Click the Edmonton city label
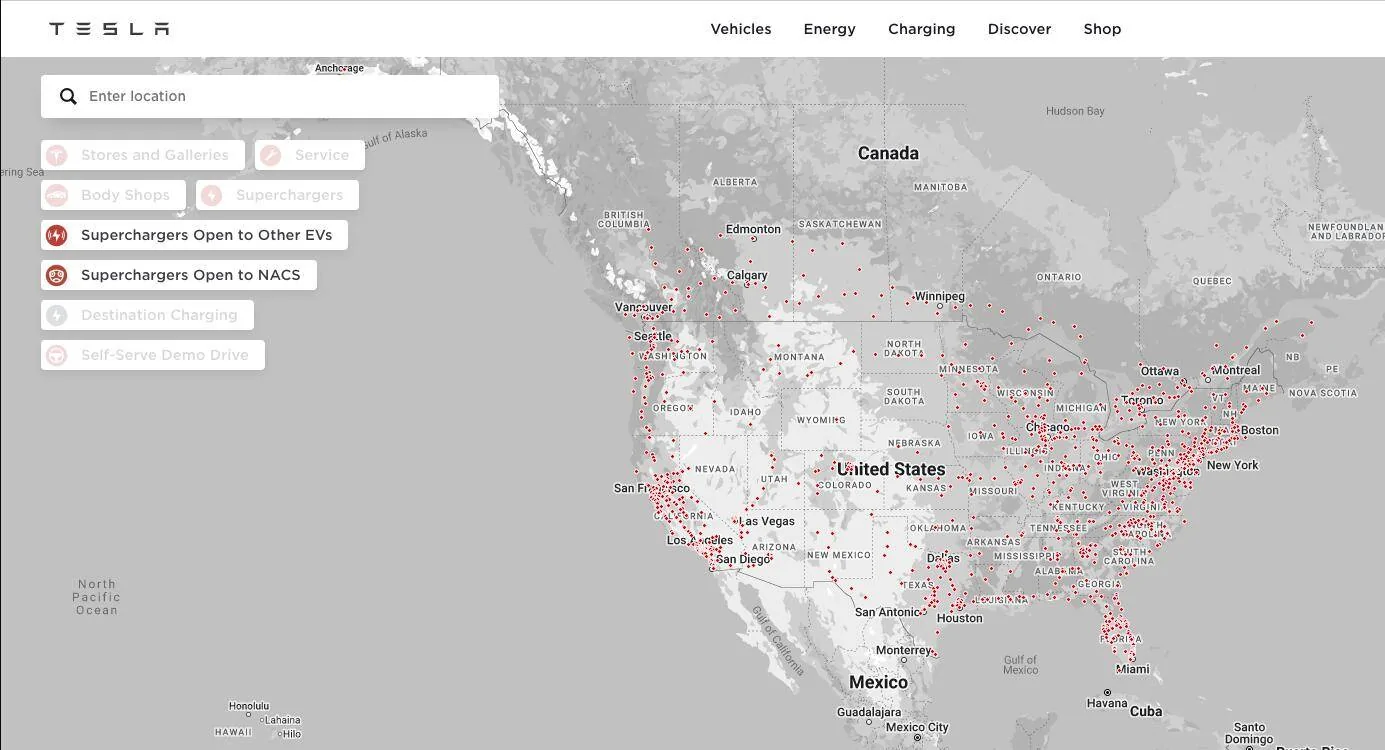This screenshot has width=1385, height=750. coord(753,229)
